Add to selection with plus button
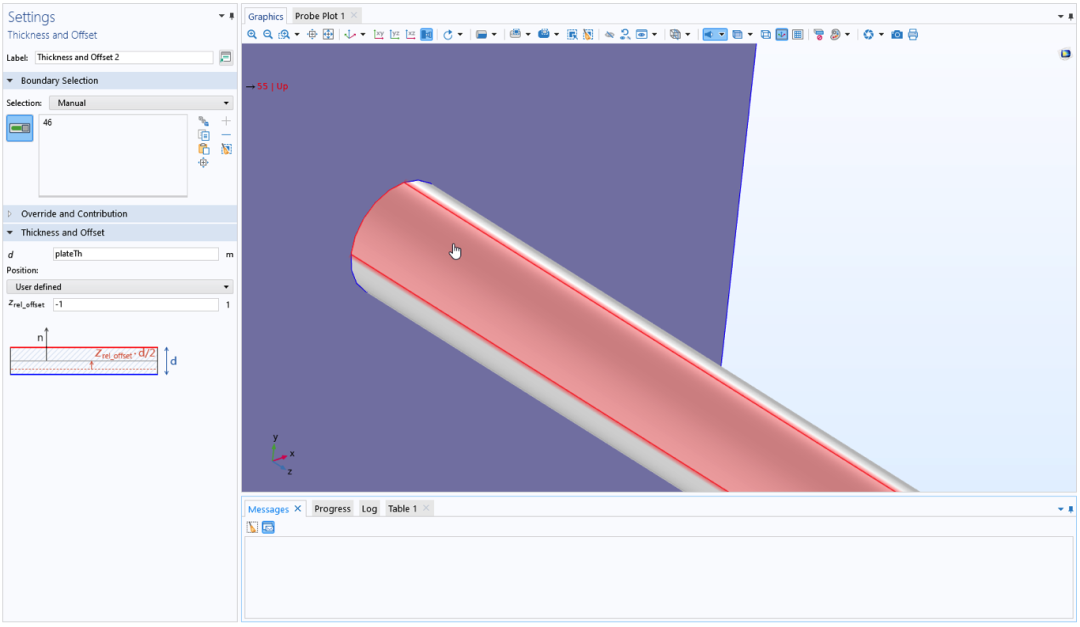Image resolution: width=1080 pixels, height=627 pixels. tap(226, 121)
